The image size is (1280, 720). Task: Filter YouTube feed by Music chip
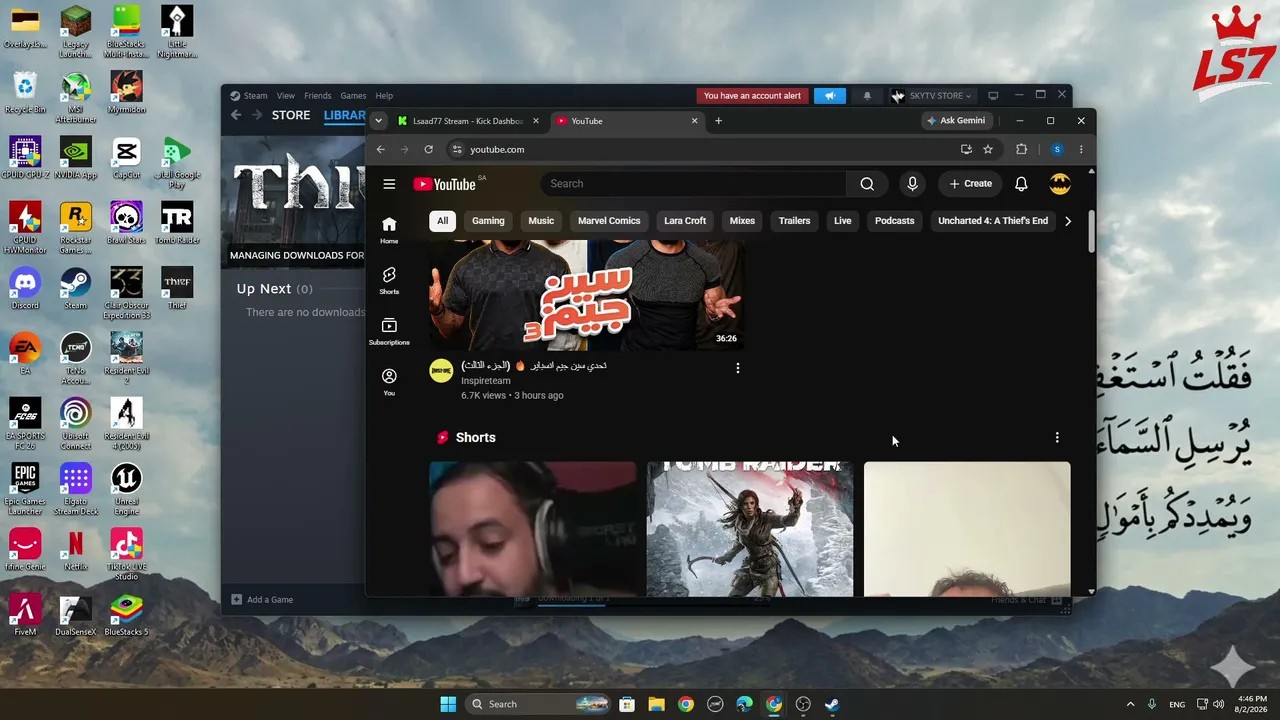point(541,221)
